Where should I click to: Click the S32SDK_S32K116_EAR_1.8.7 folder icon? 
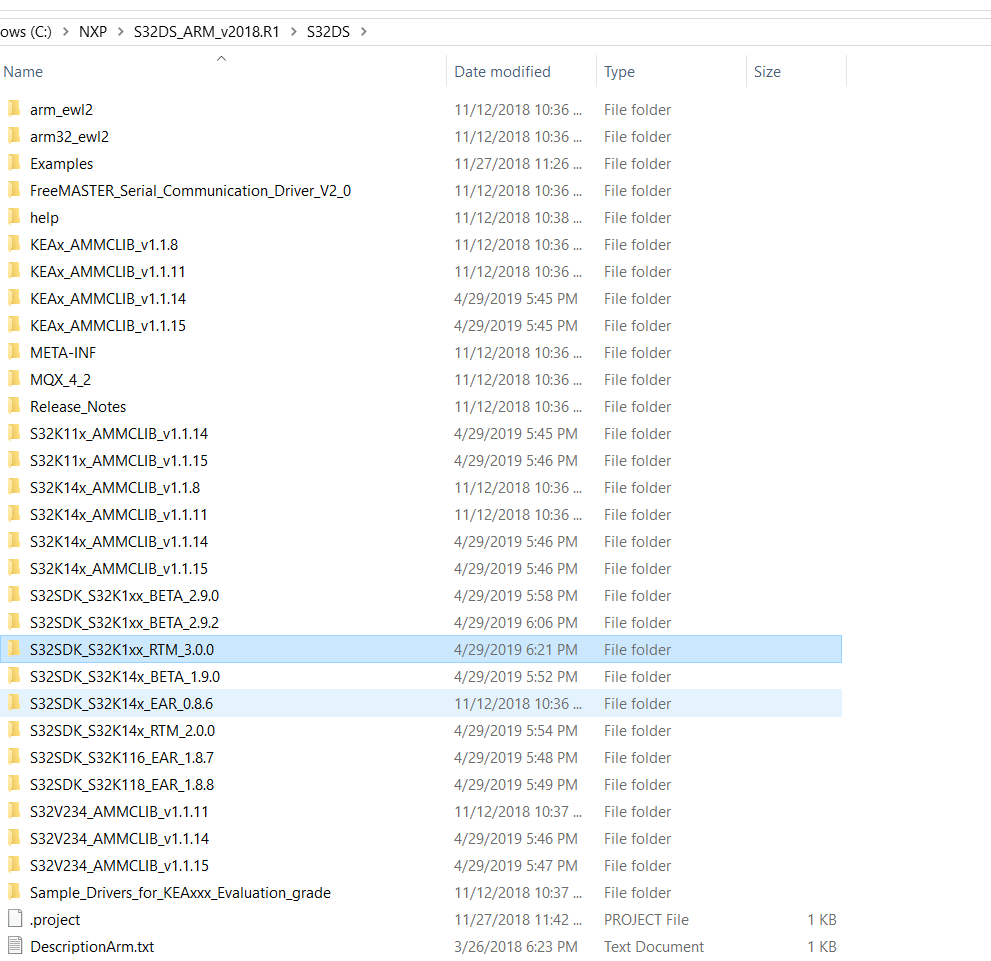tap(15, 757)
